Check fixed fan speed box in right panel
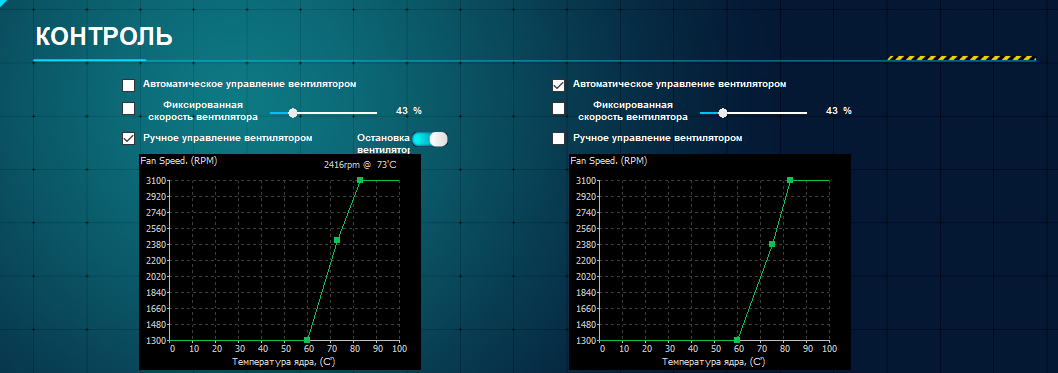The width and height of the screenshot is (1058, 373). click(x=558, y=109)
